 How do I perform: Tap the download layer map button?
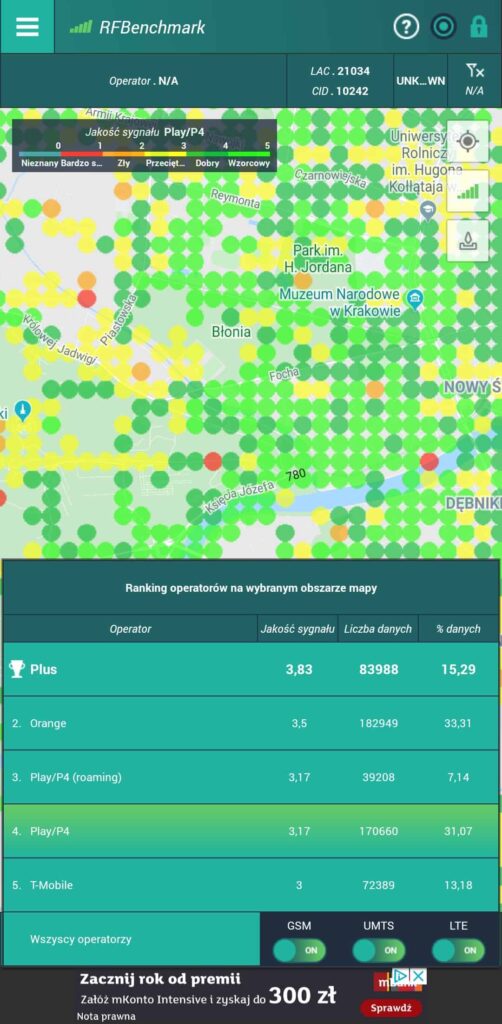coord(467,241)
